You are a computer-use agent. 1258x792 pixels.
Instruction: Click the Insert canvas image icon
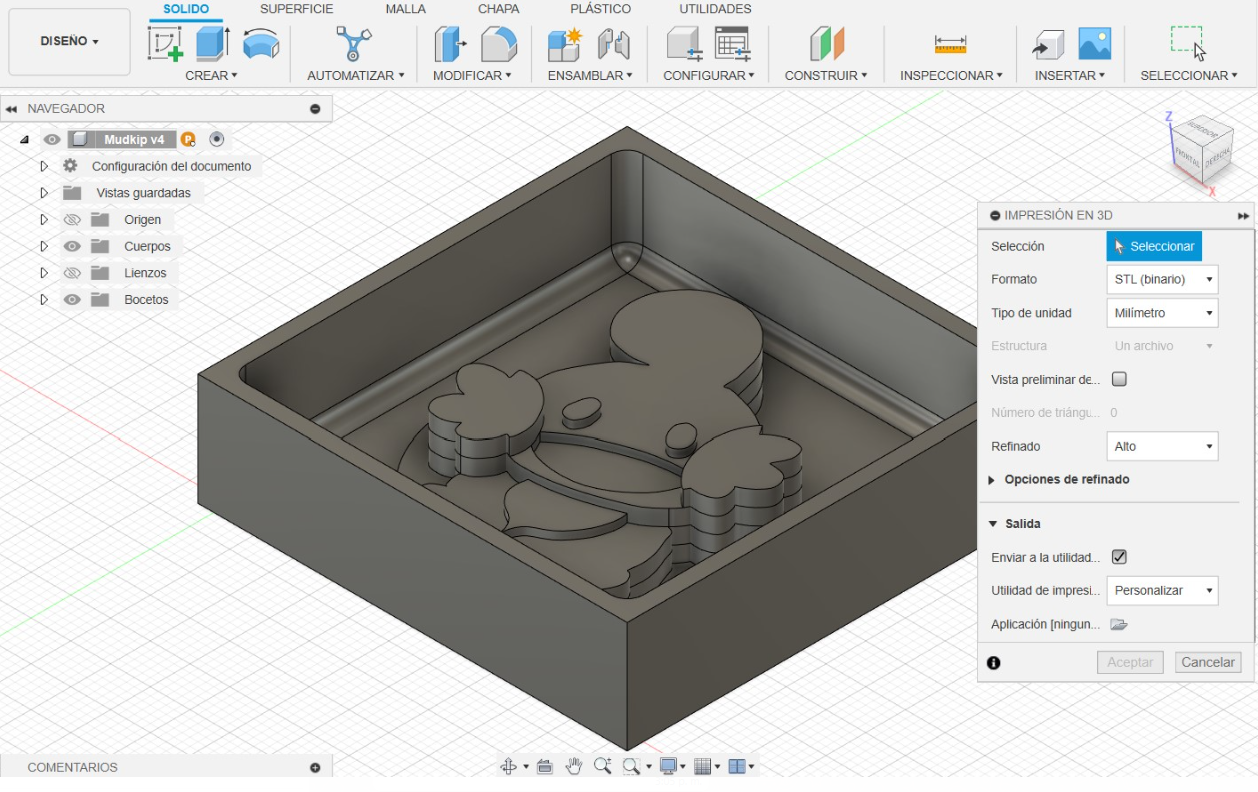pos(1095,44)
